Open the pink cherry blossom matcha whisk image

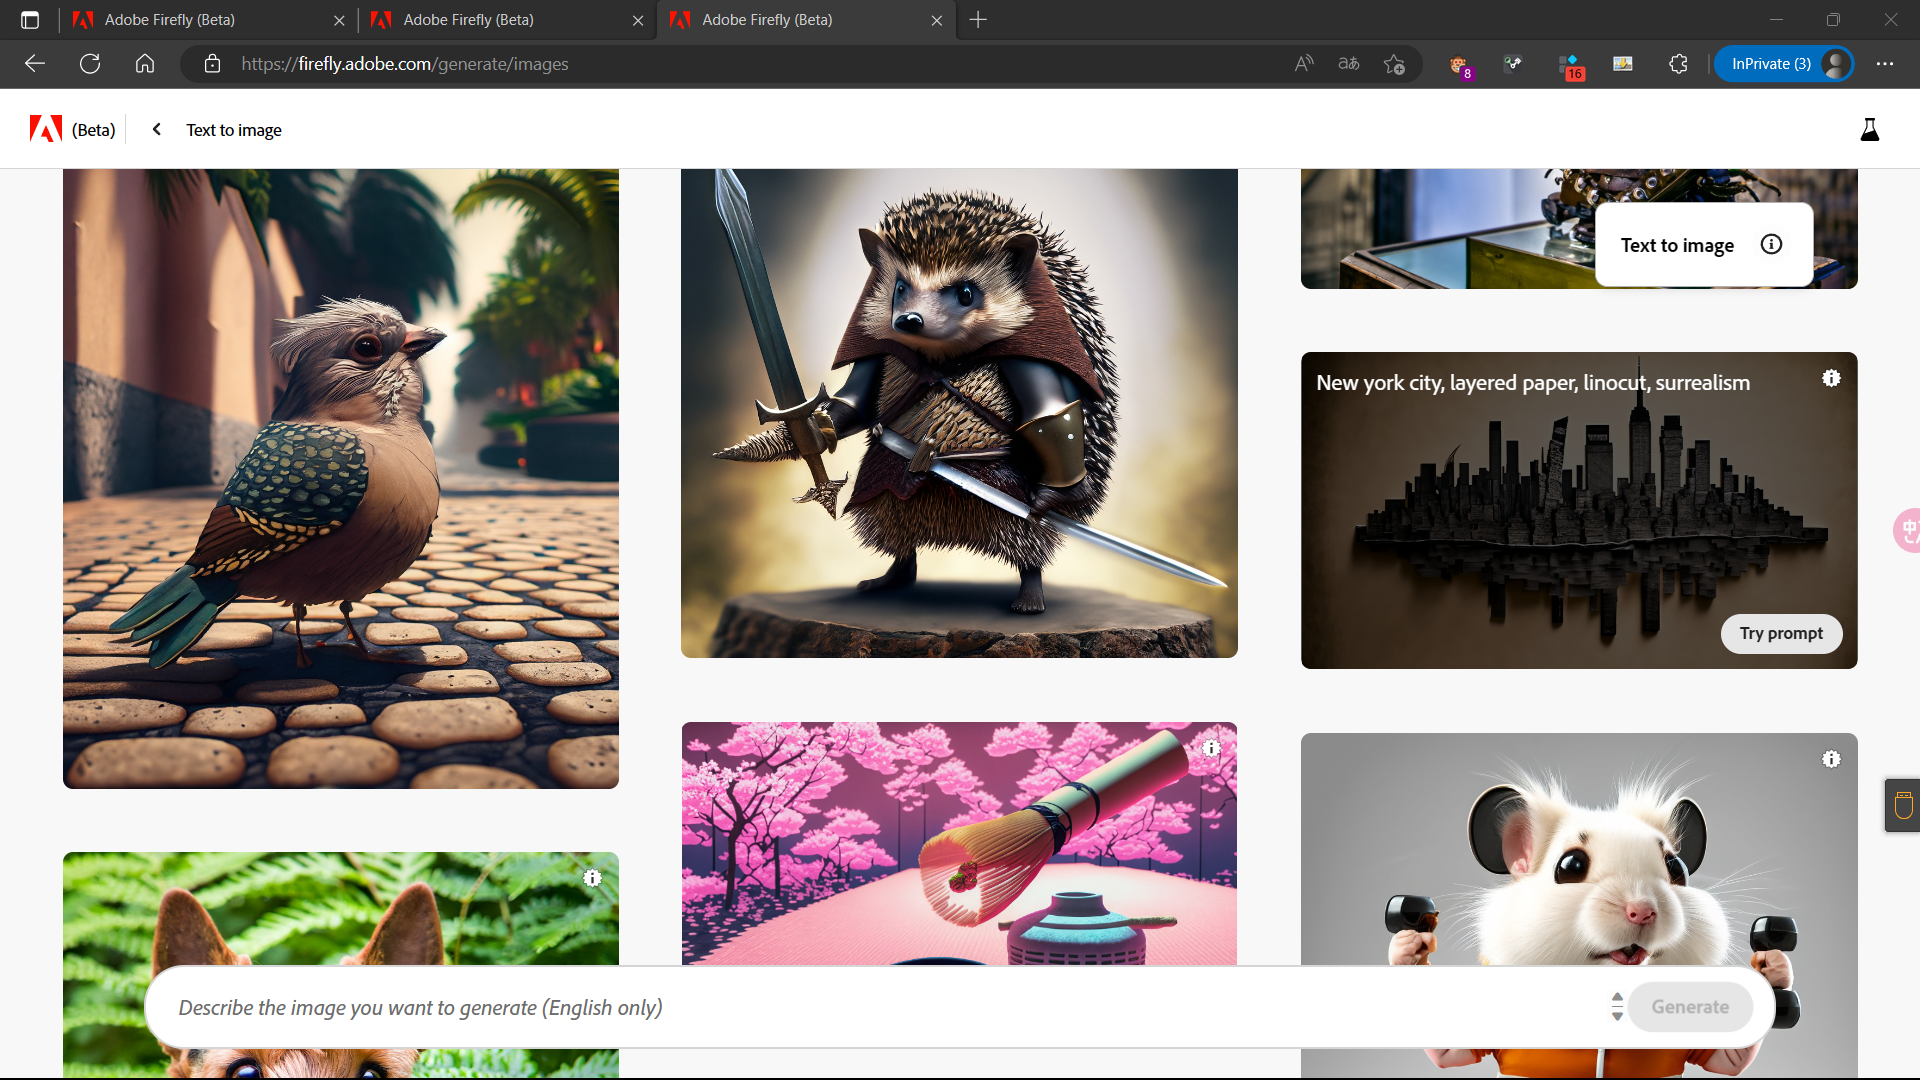pos(959,843)
